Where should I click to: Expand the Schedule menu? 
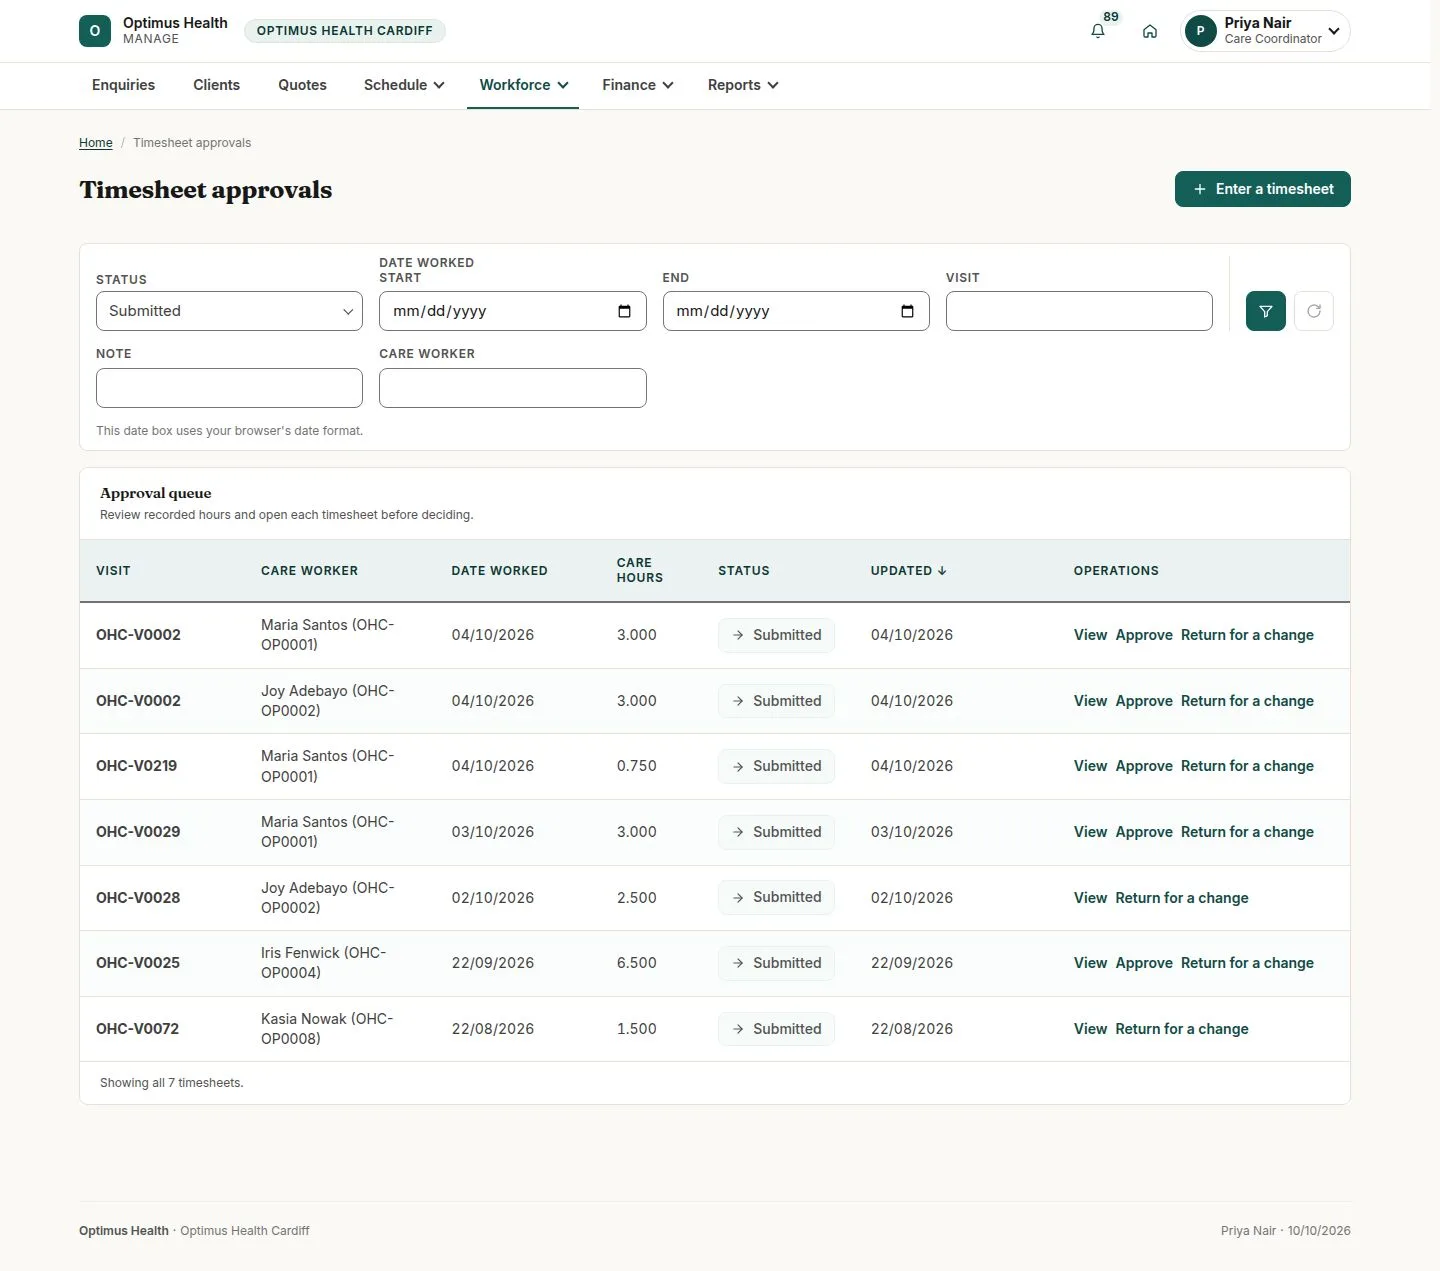(x=404, y=85)
